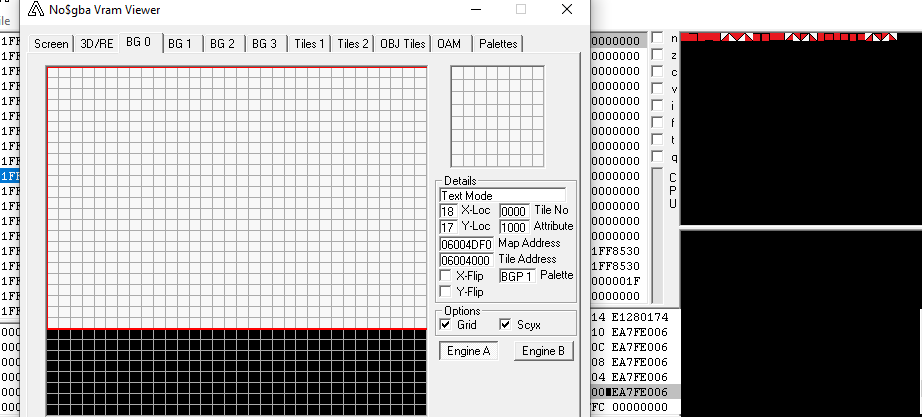The width and height of the screenshot is (922, 417).
Task: Select Engine A button
Action: (x=469, y=351)
